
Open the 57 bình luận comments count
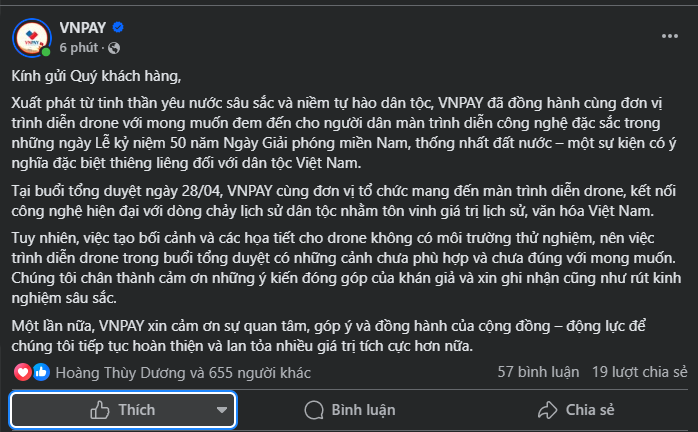tap(538, 372)
